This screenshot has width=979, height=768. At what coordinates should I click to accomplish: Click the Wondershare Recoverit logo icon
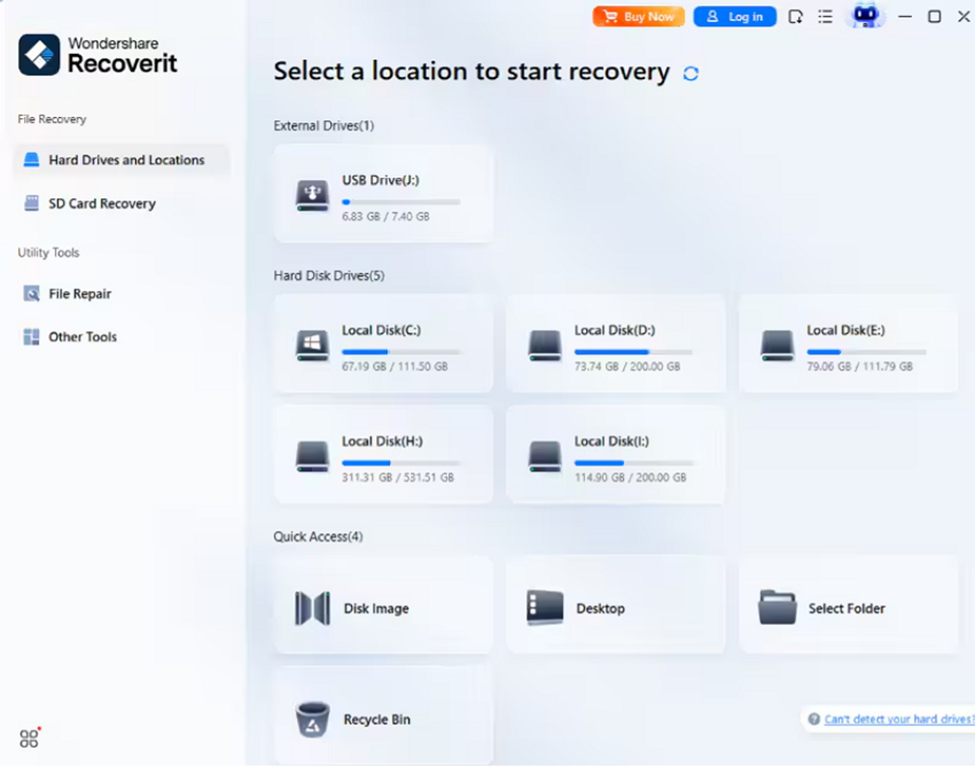[x=39, y=55]
